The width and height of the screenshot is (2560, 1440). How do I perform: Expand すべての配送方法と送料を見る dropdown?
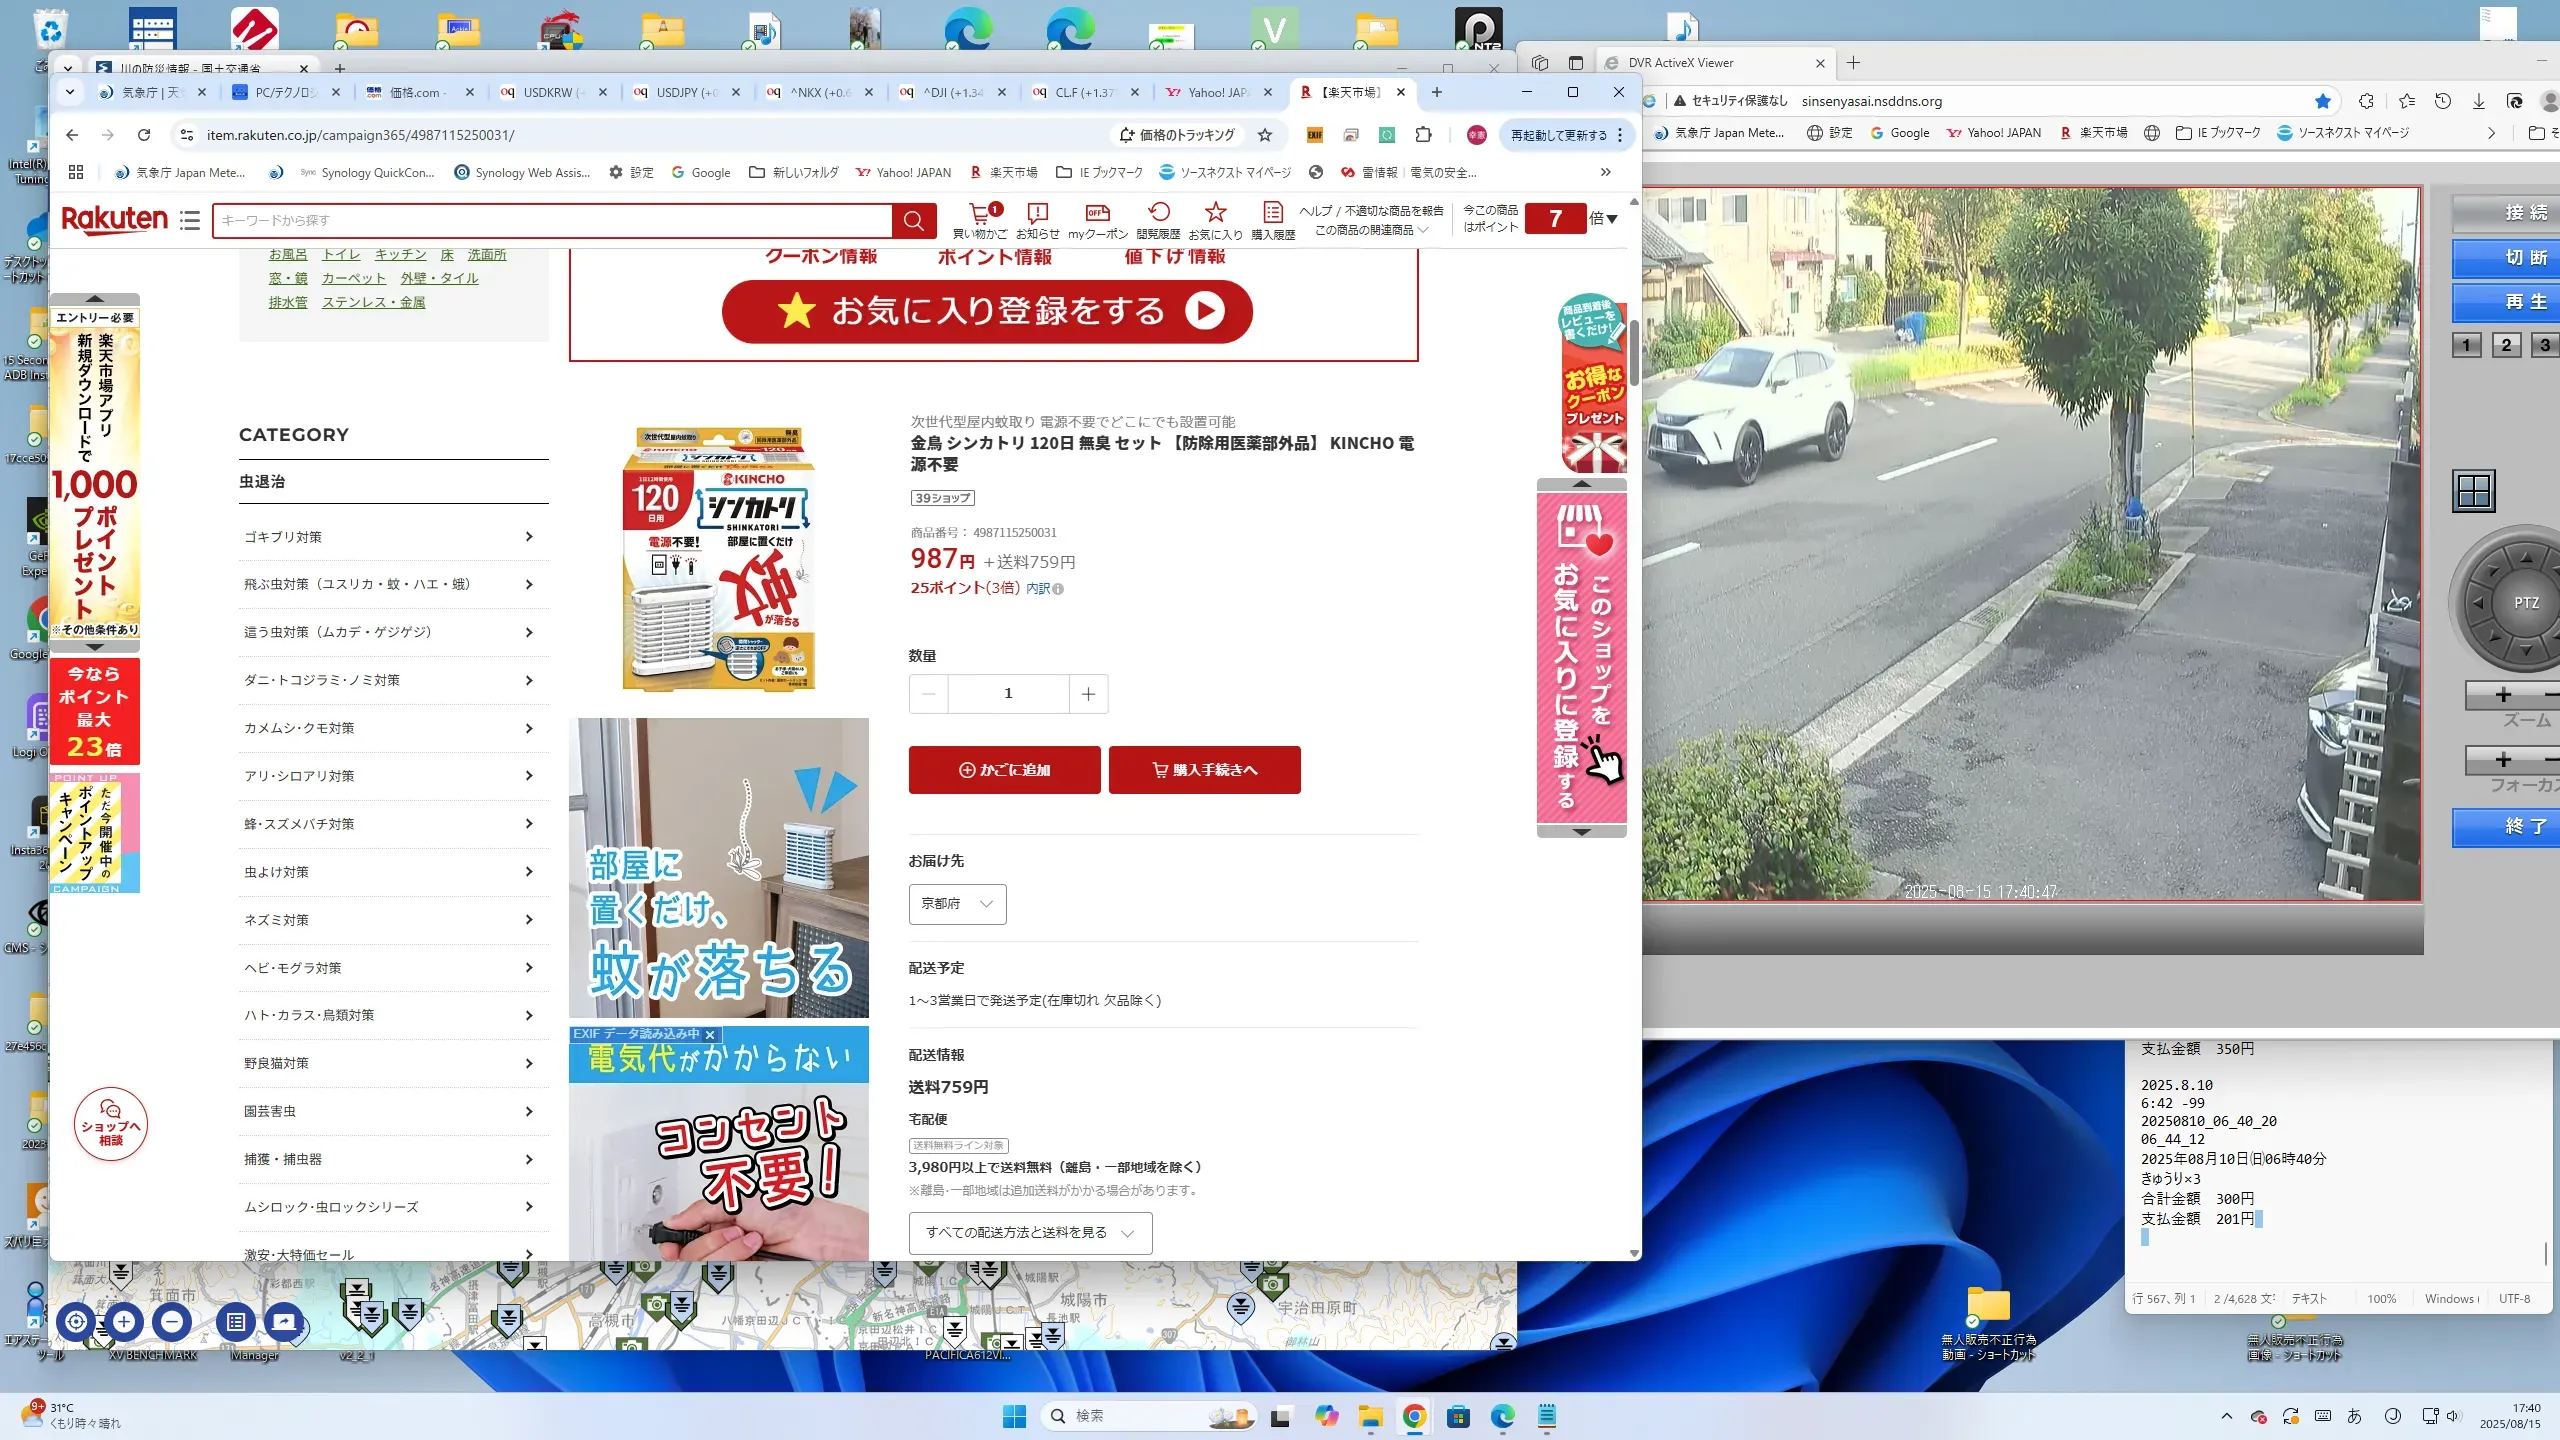(1030, 1233)
